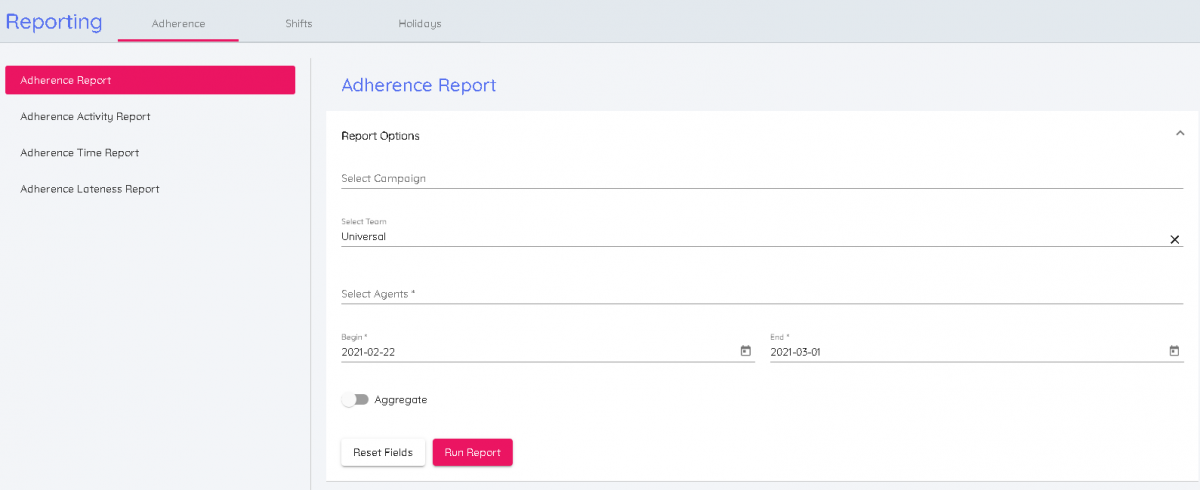
Task: Toggle the Aggregate switch
Action: tap(355, 400)
